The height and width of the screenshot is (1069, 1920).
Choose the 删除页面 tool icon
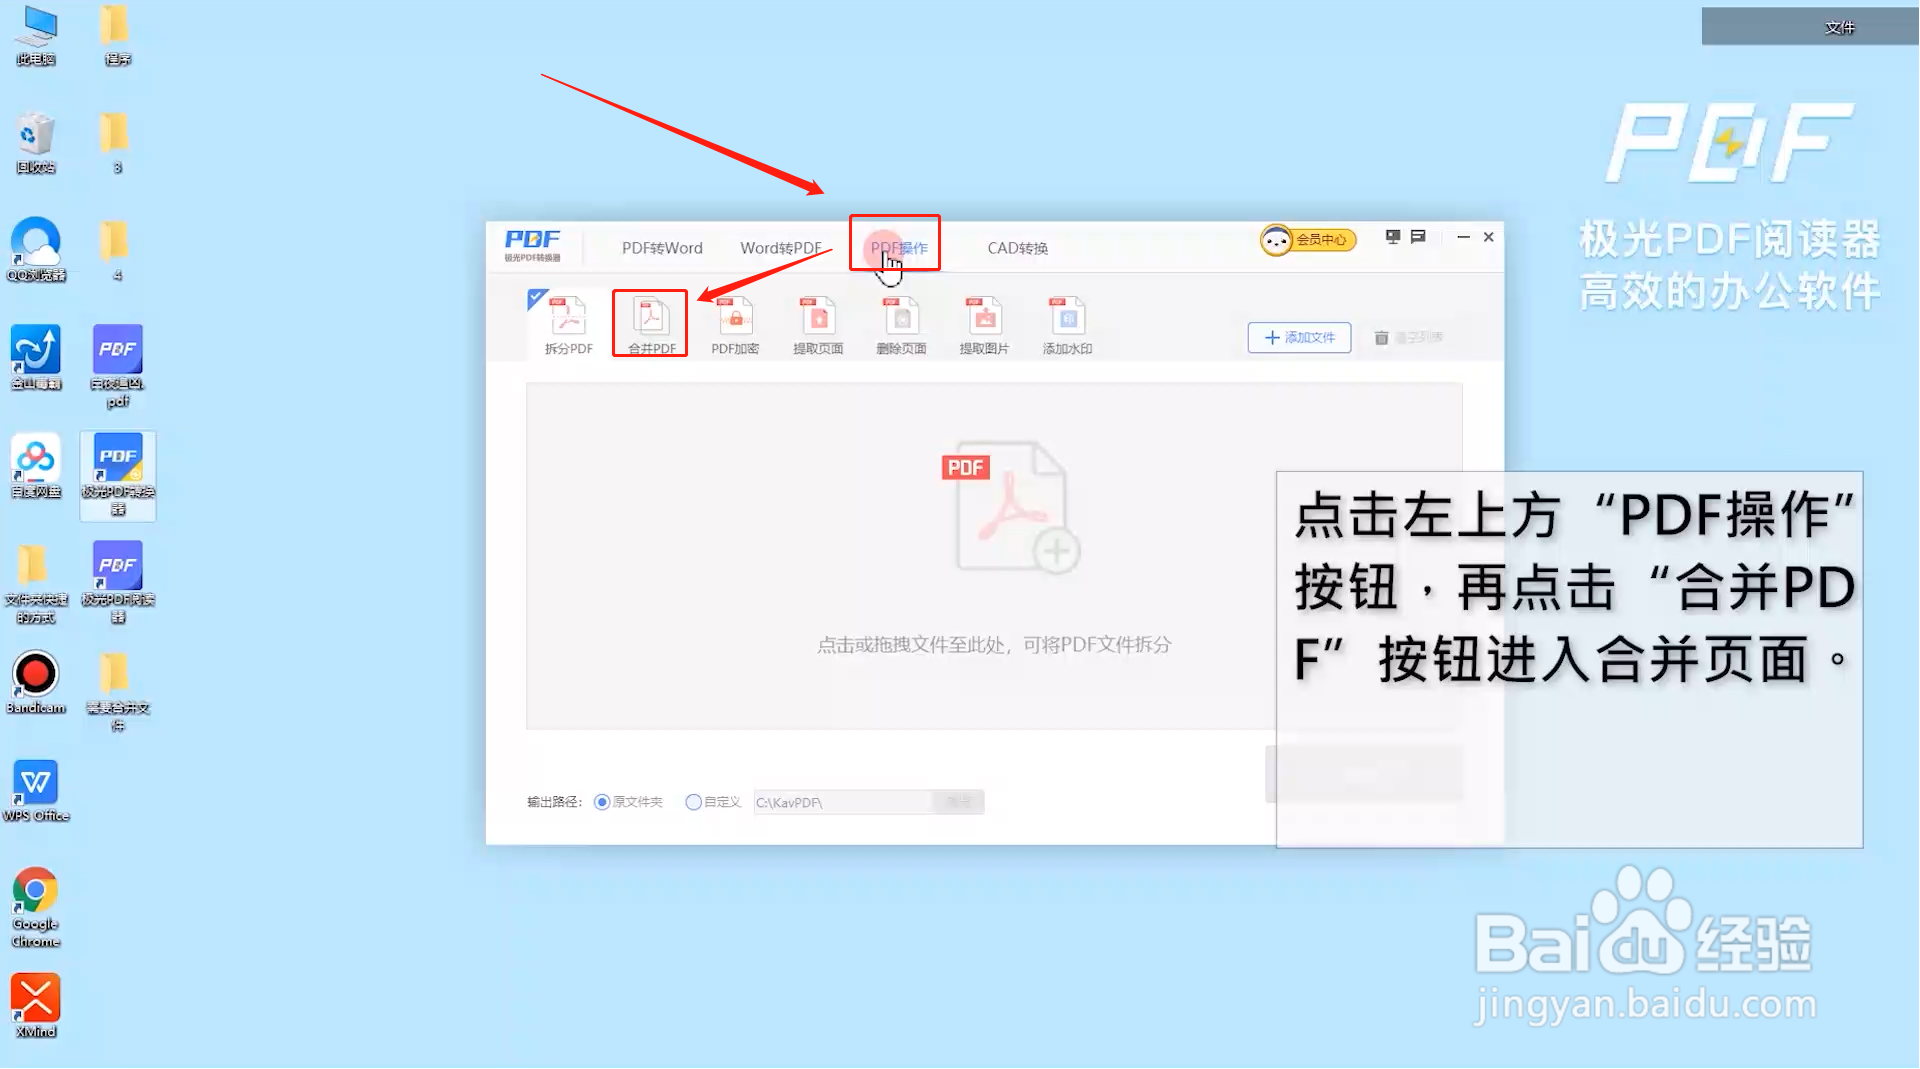tap(901, 325)
